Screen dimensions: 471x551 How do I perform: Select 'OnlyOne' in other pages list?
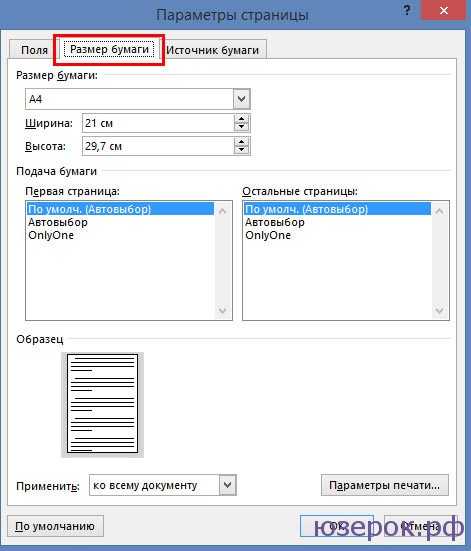[x=268, y=235]
